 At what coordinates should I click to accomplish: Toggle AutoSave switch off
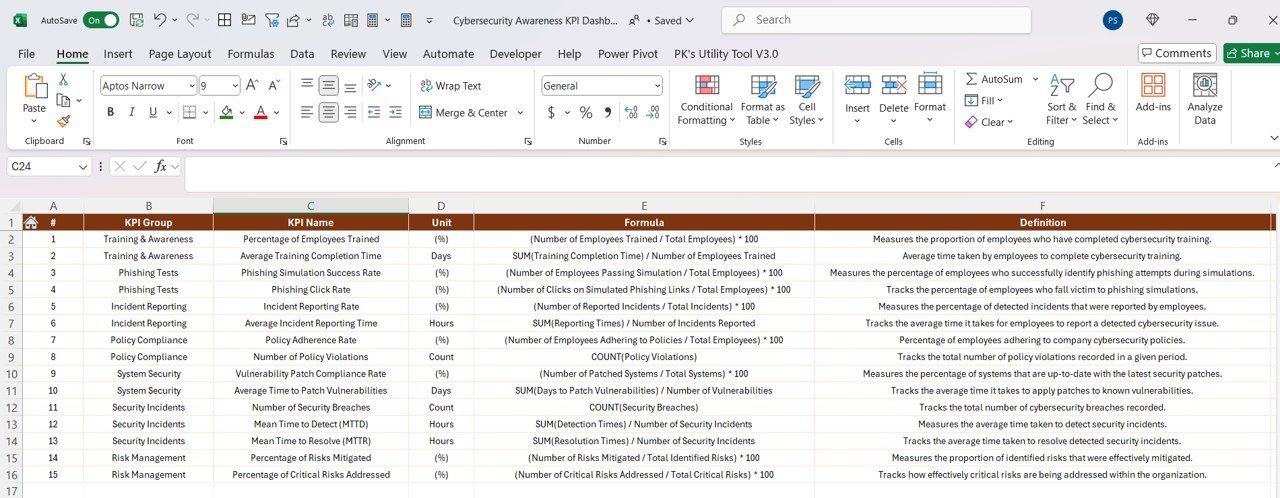click(101, 20)
